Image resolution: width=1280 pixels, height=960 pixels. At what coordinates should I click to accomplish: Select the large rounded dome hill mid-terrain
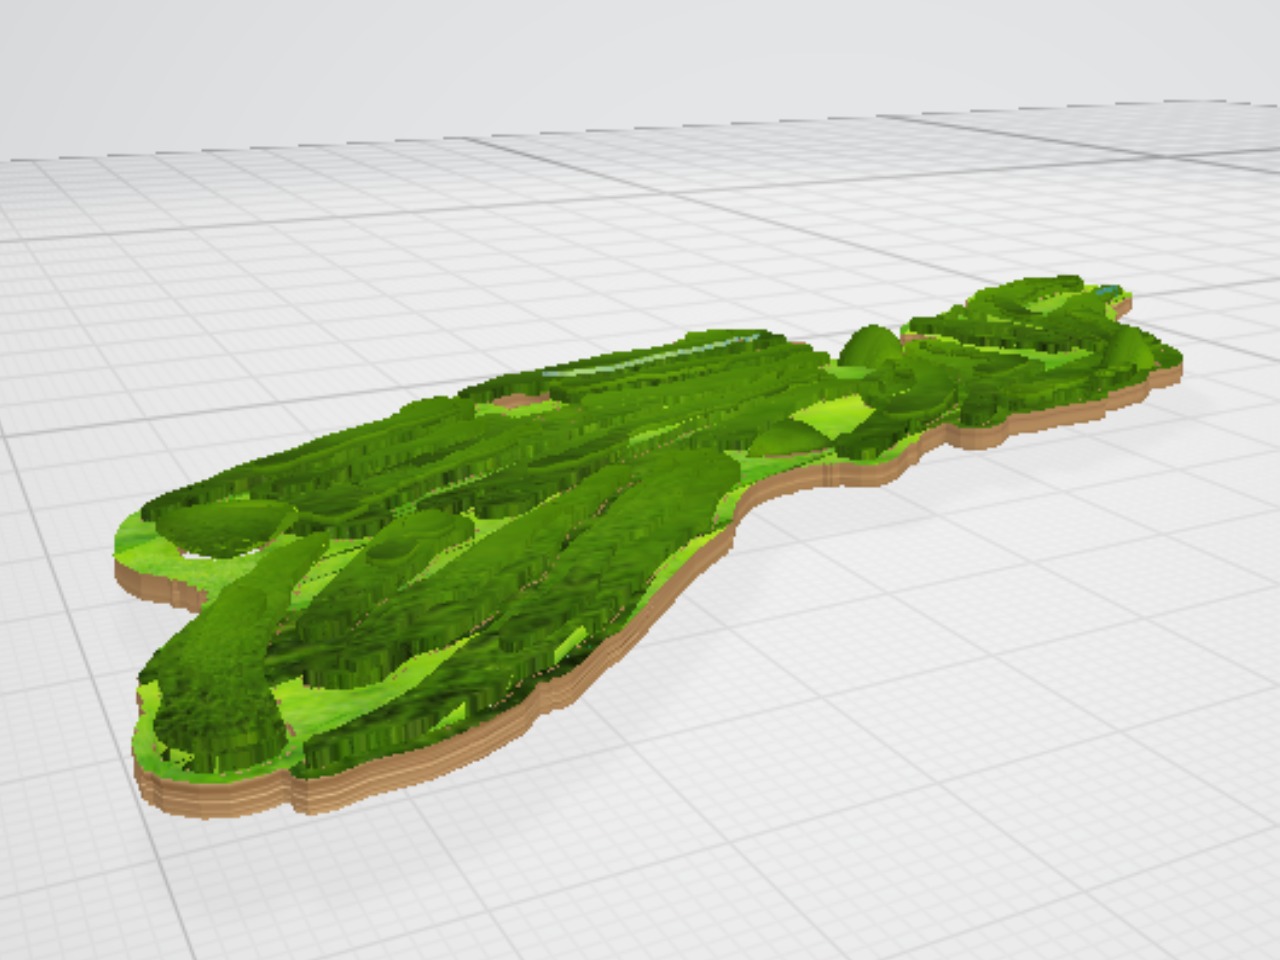(868, 346)
